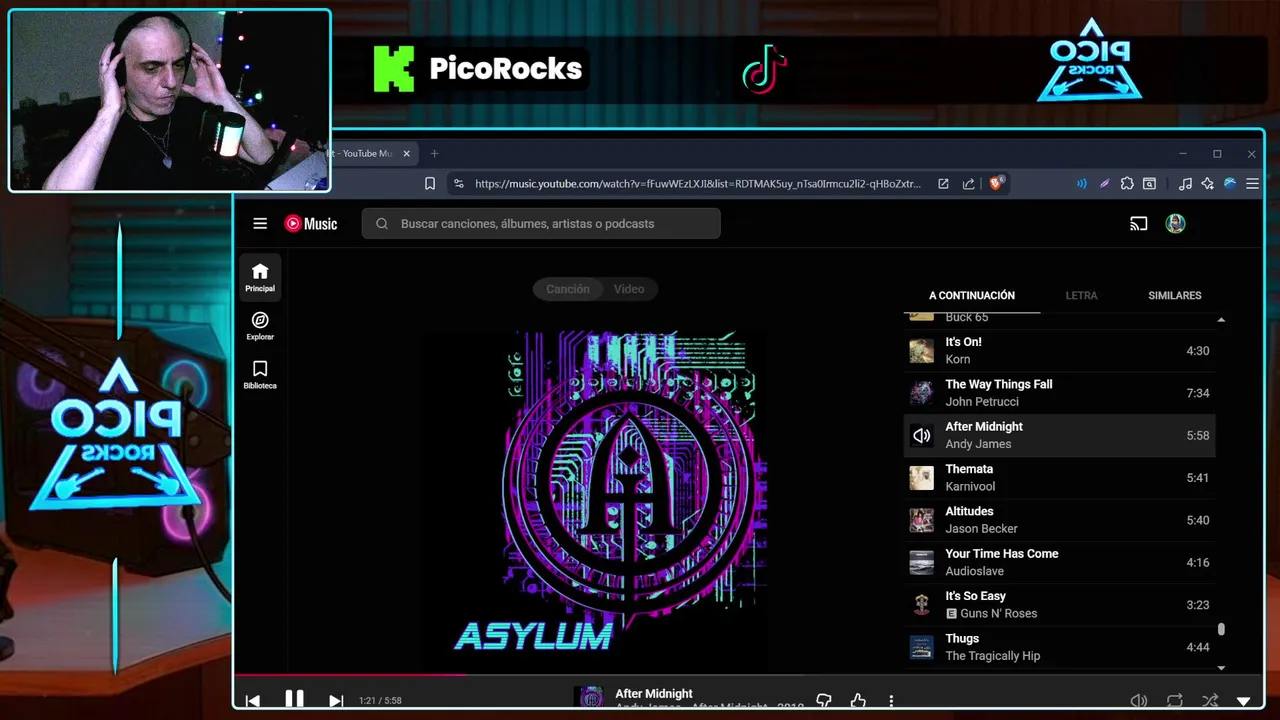Click the Brave Shields lion icon
The height and width of the screenshot is (720, 1280).
click(996, 183)
